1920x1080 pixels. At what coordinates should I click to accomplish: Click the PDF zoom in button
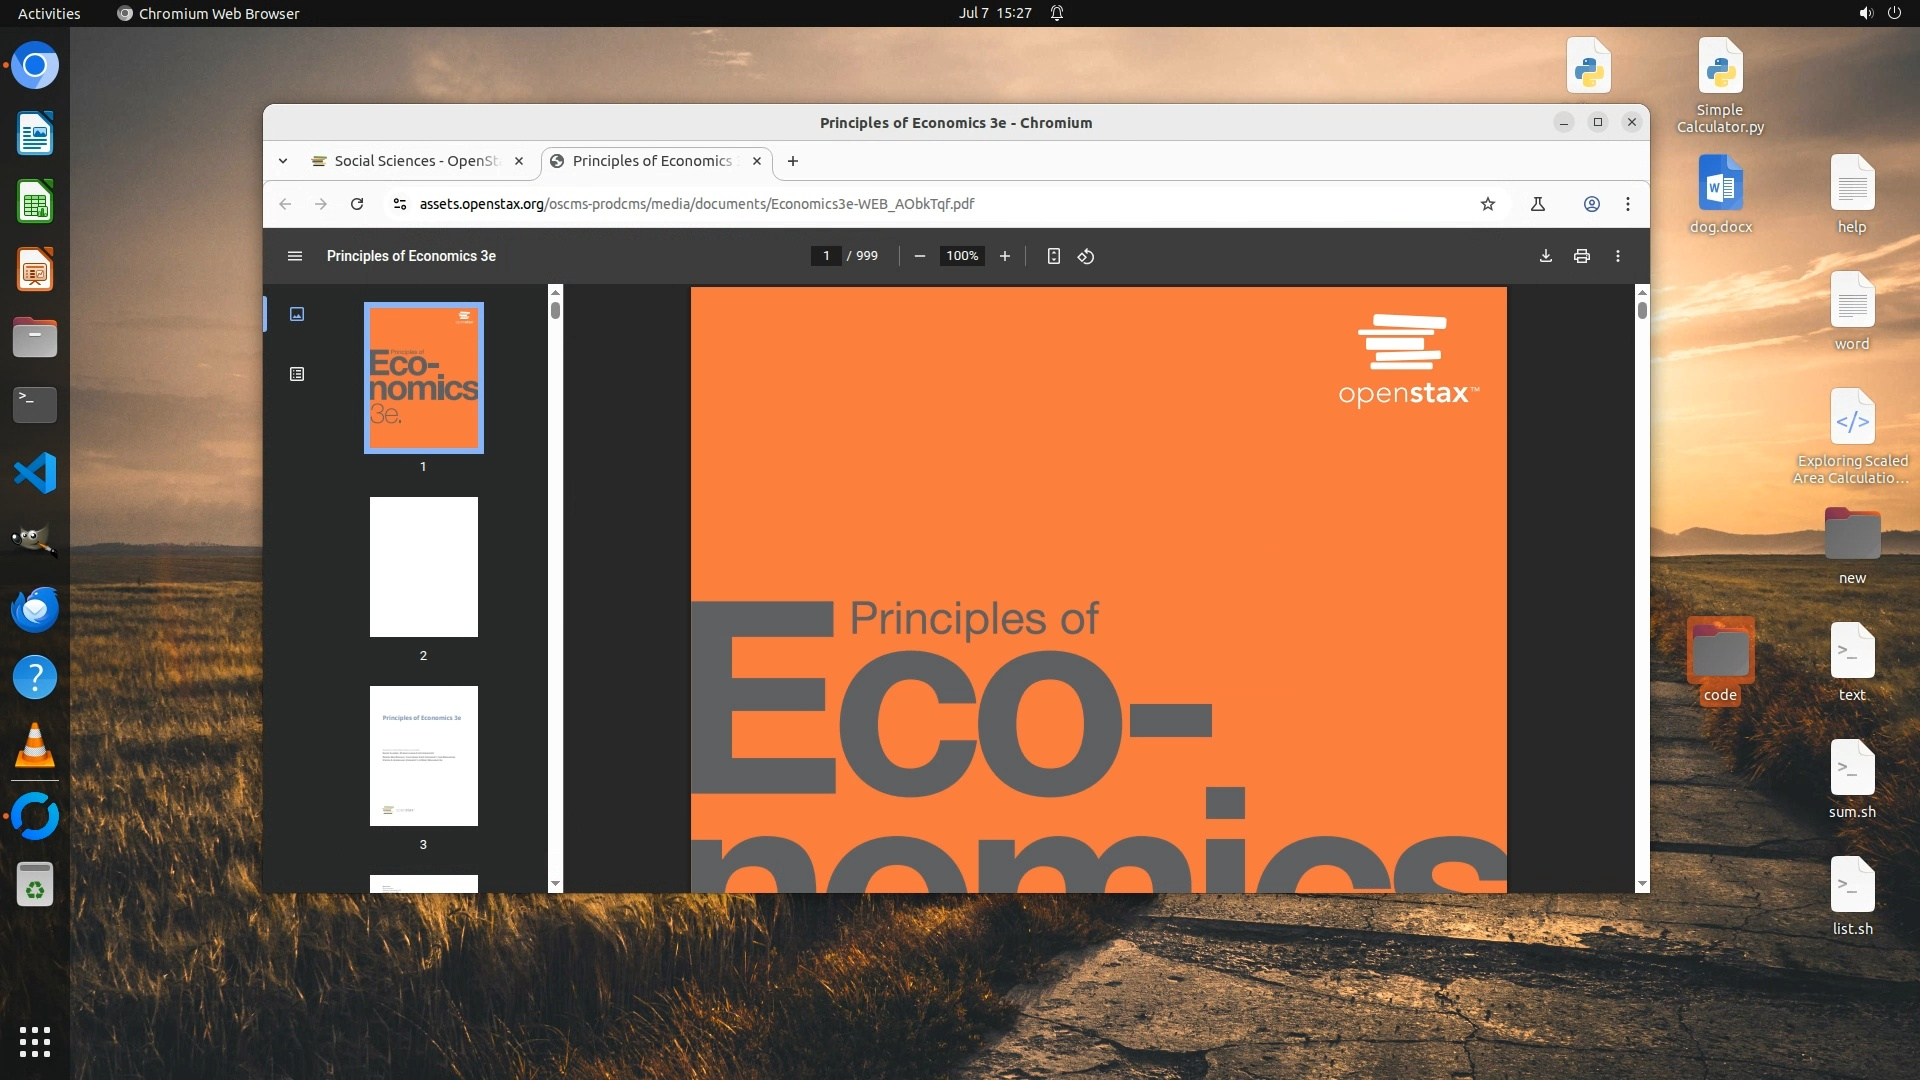click(1004, 256)
